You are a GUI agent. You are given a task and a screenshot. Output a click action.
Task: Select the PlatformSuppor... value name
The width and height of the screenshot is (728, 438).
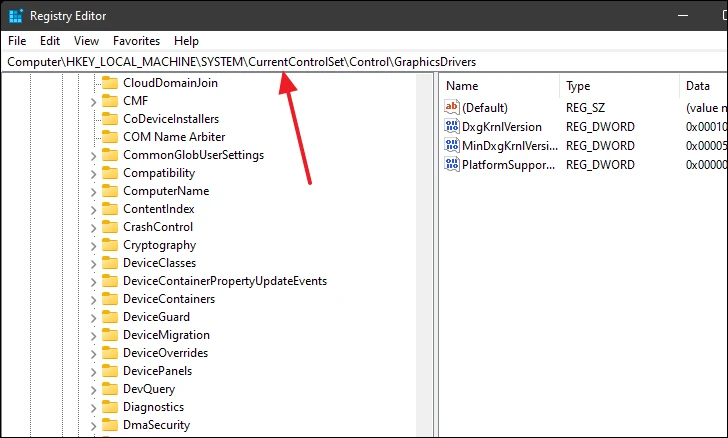click(x=508, y=165)
